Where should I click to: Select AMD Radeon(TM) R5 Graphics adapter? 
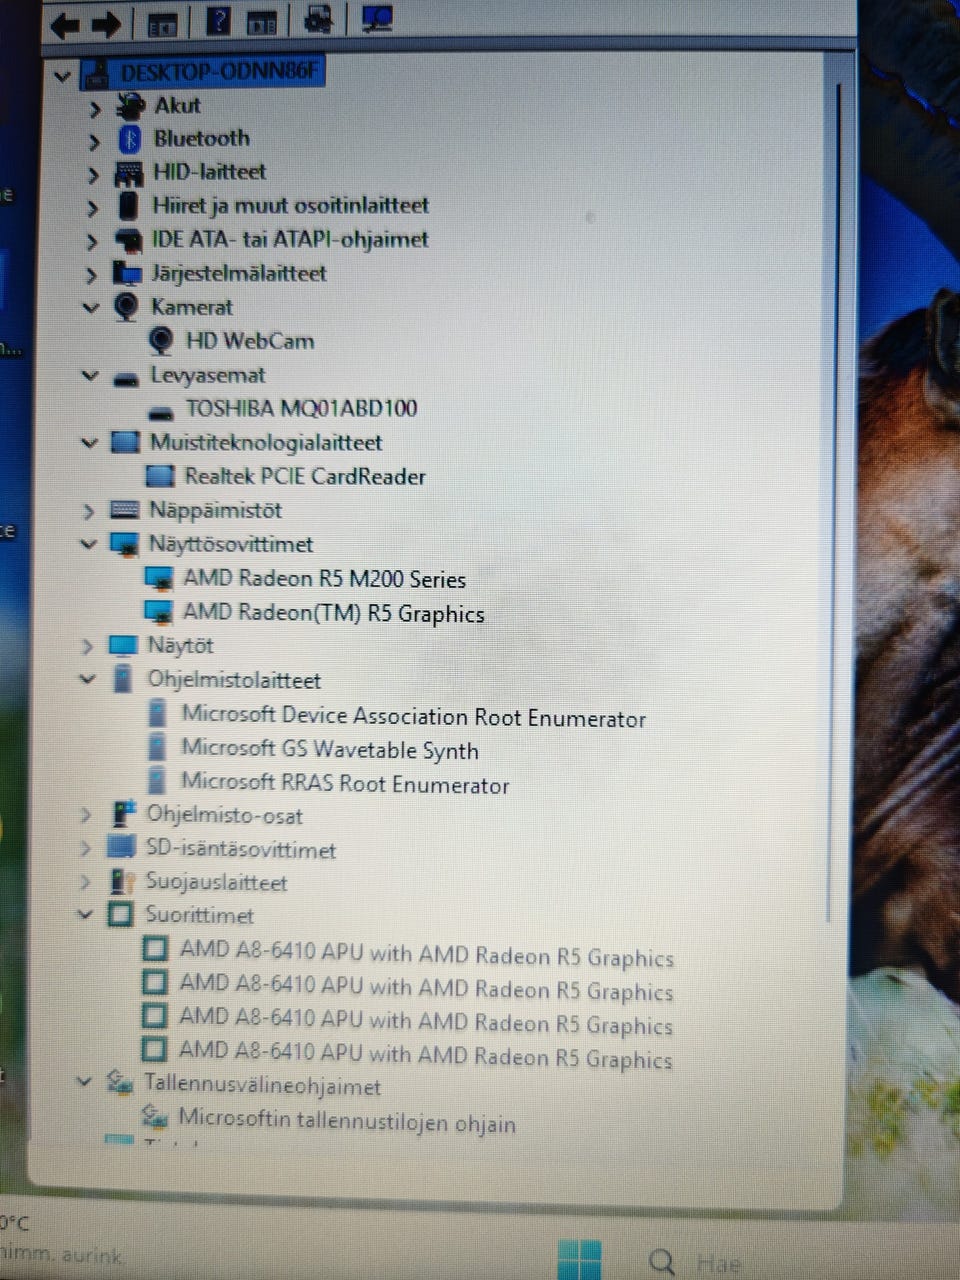point(333,612)
